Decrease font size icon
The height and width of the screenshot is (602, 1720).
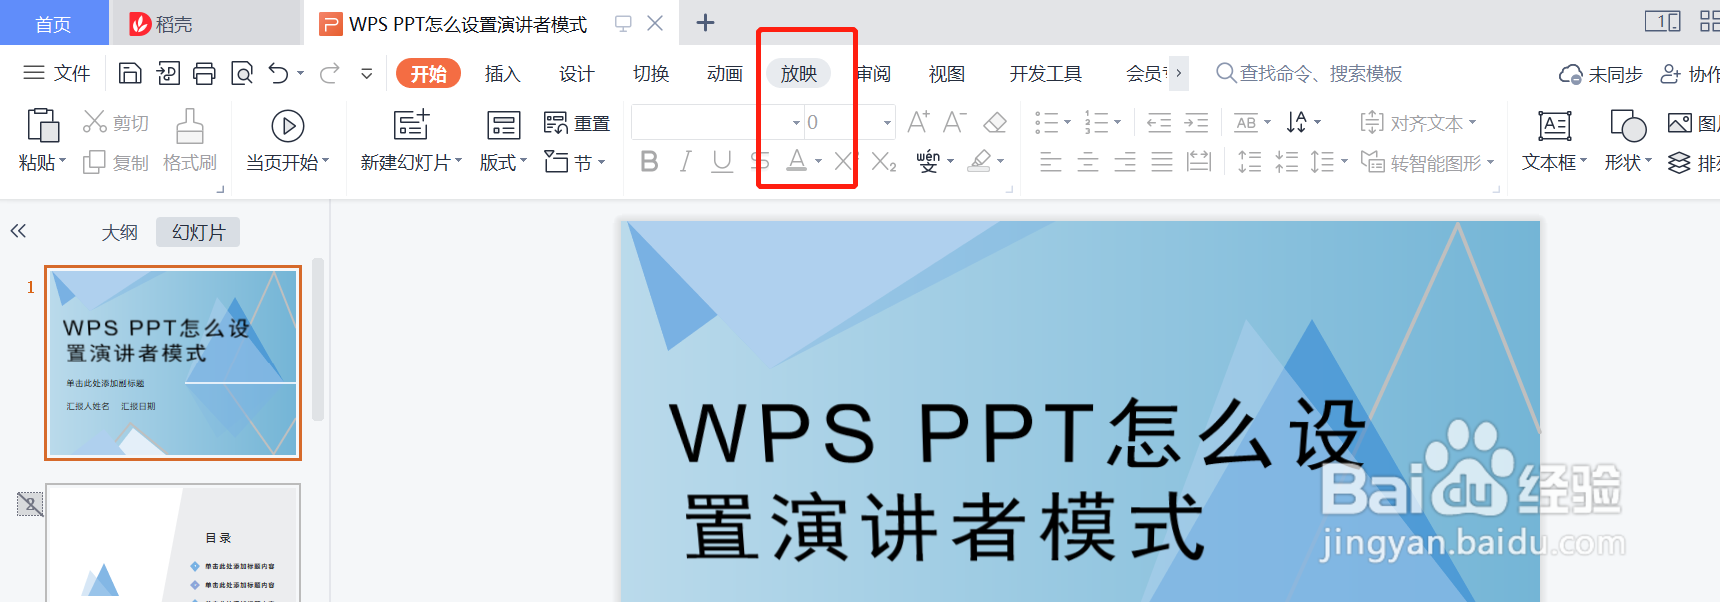(x=955, y=122)
